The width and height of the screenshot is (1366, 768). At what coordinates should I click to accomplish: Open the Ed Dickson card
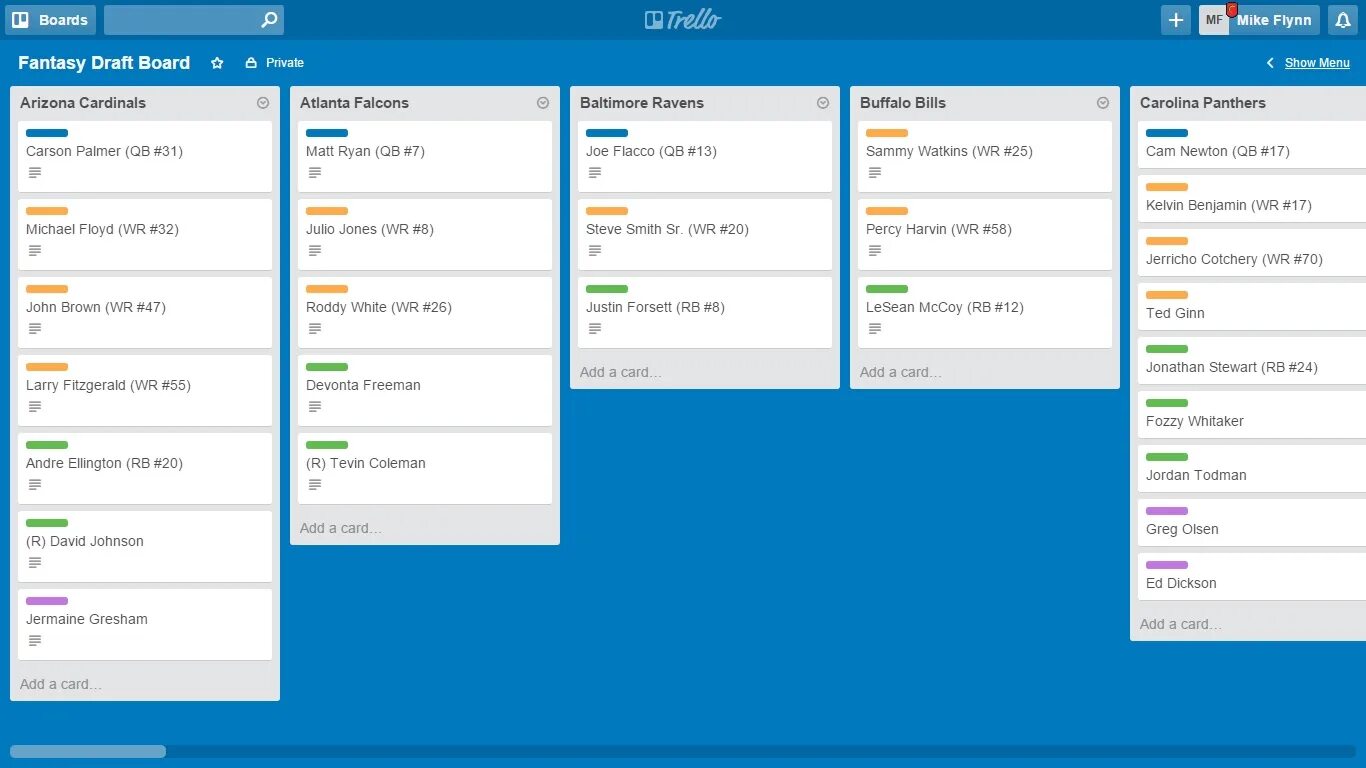[1252, 576]
